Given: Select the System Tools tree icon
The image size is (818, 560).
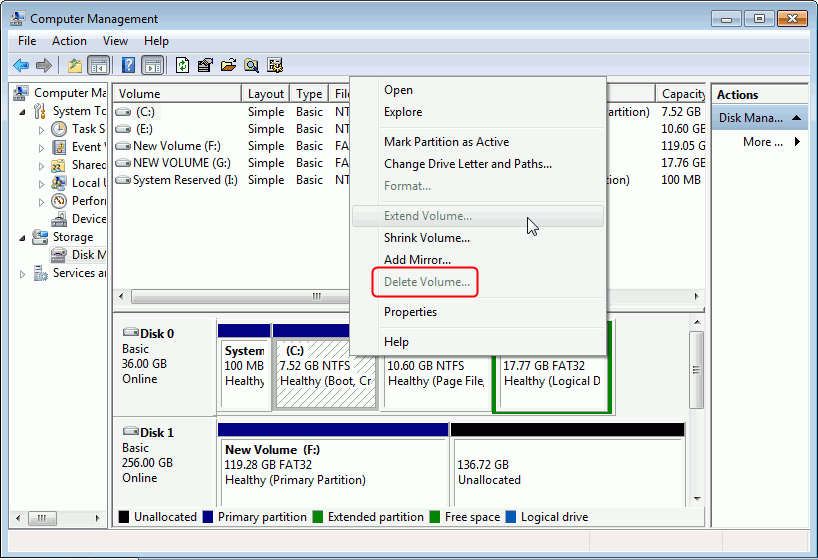Looking at the screenshot, I should point(40,111).
